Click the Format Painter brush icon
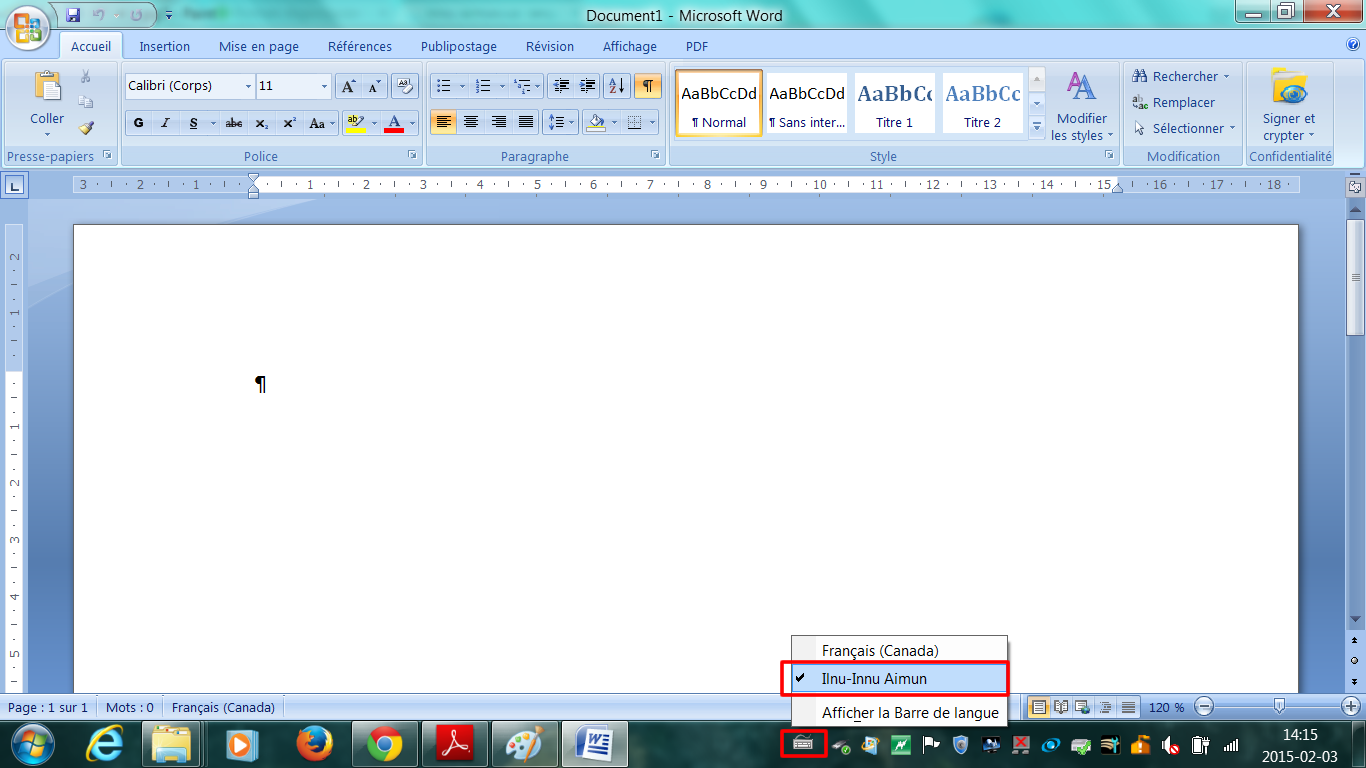The width and height of the screenshot is (1366, 768). point(86,128)
